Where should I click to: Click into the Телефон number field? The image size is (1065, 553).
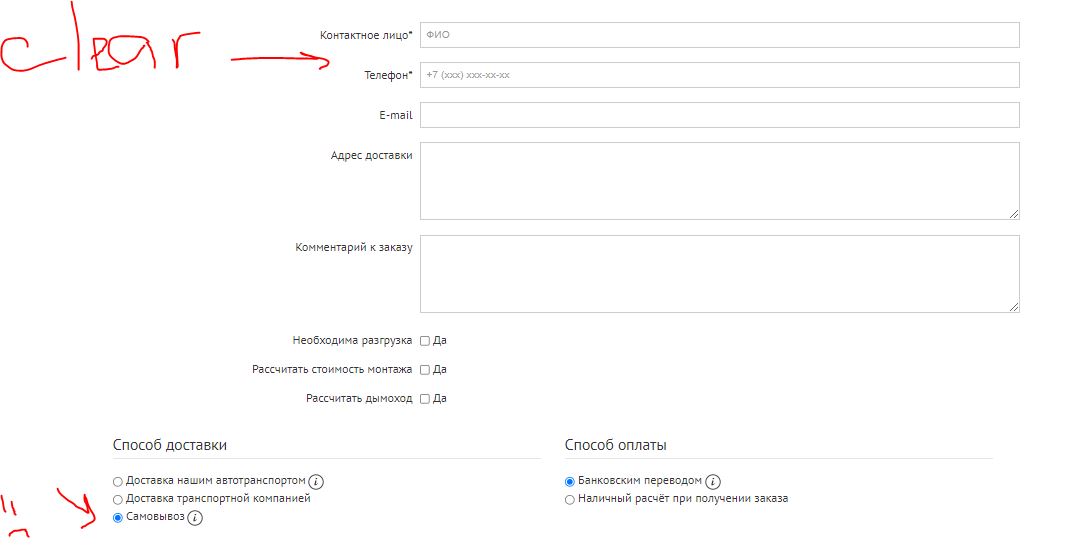(719, 75)
